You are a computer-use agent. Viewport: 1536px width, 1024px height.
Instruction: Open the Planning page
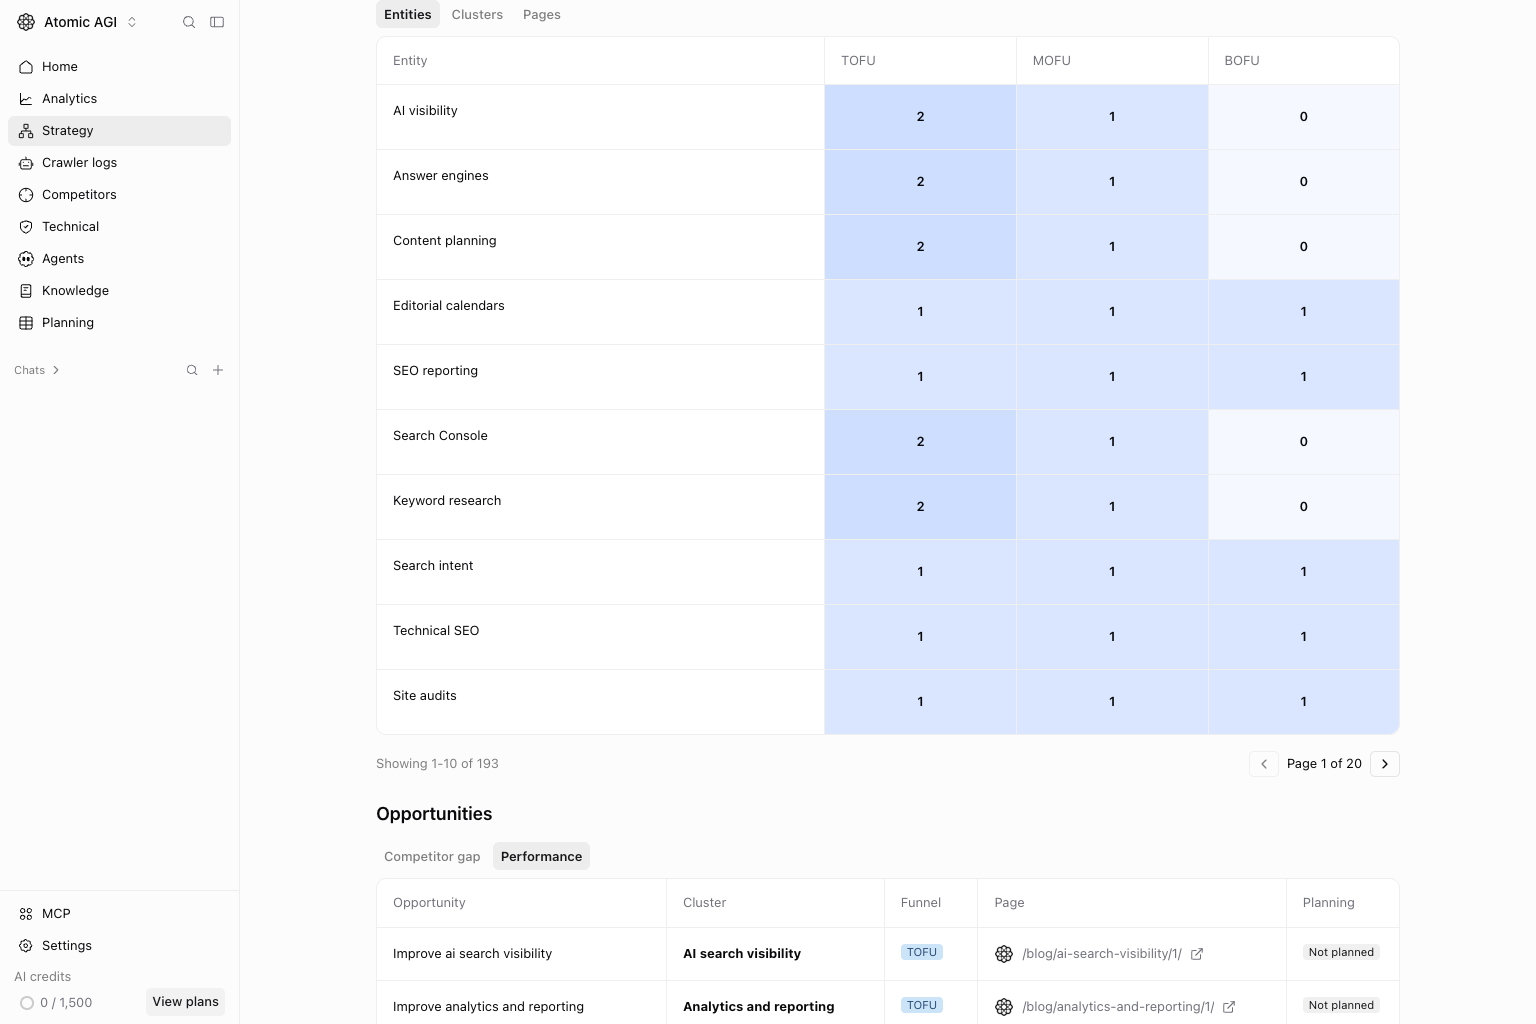pyautogui.click(x=119, y=323)
